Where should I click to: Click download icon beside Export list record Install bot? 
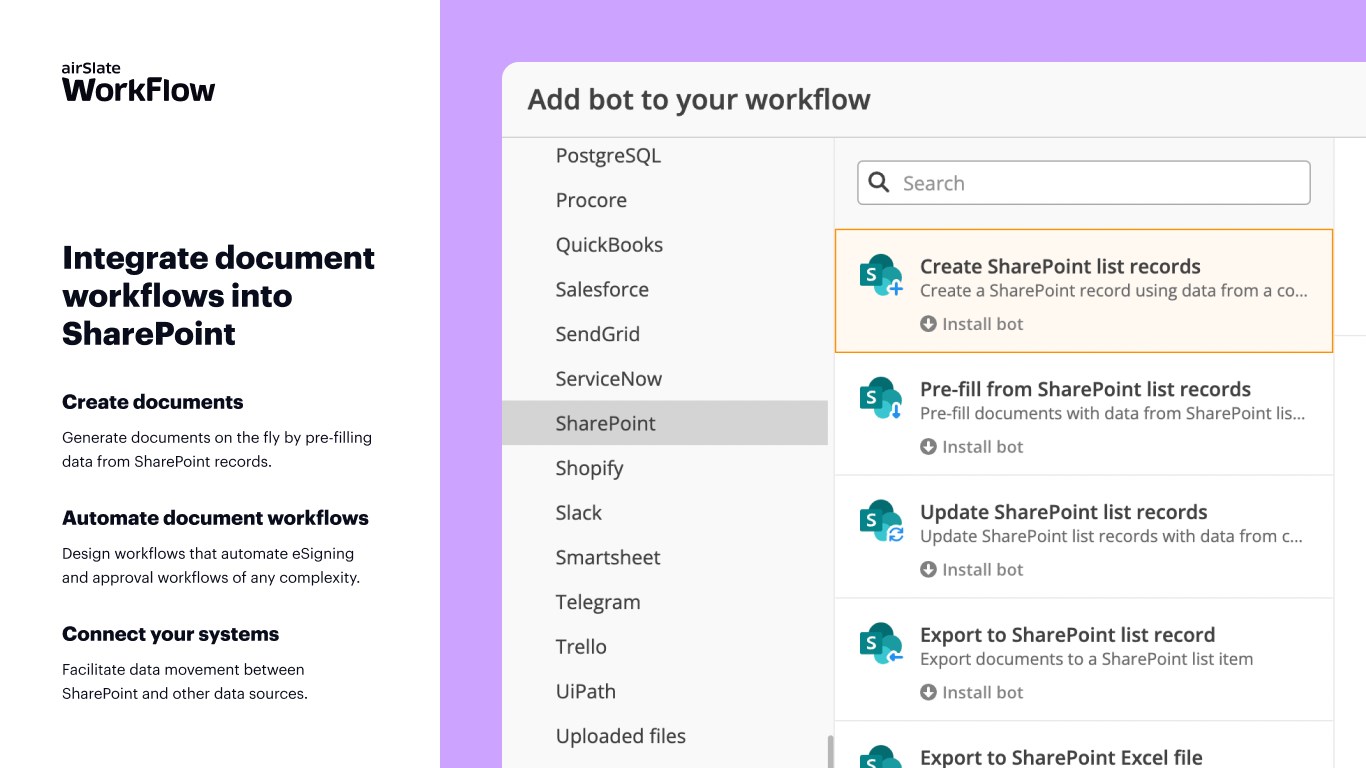pyautogui.click(x=928, y=693)
